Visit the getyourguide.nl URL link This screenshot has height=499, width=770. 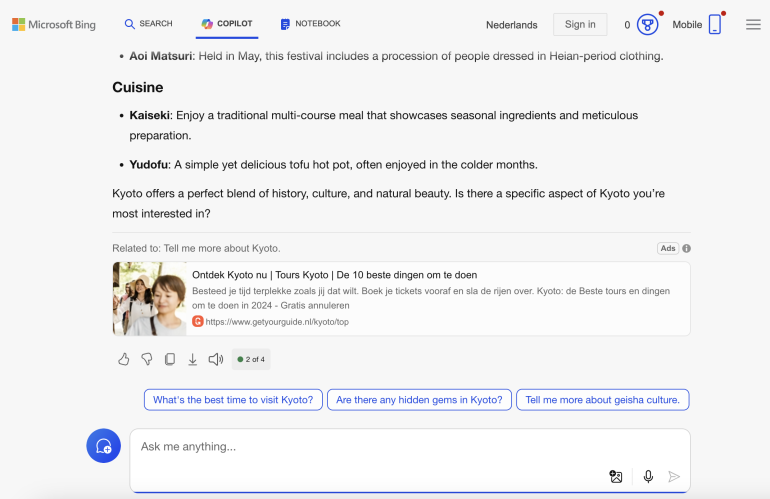pyautogui.click(x=277, y=322)
